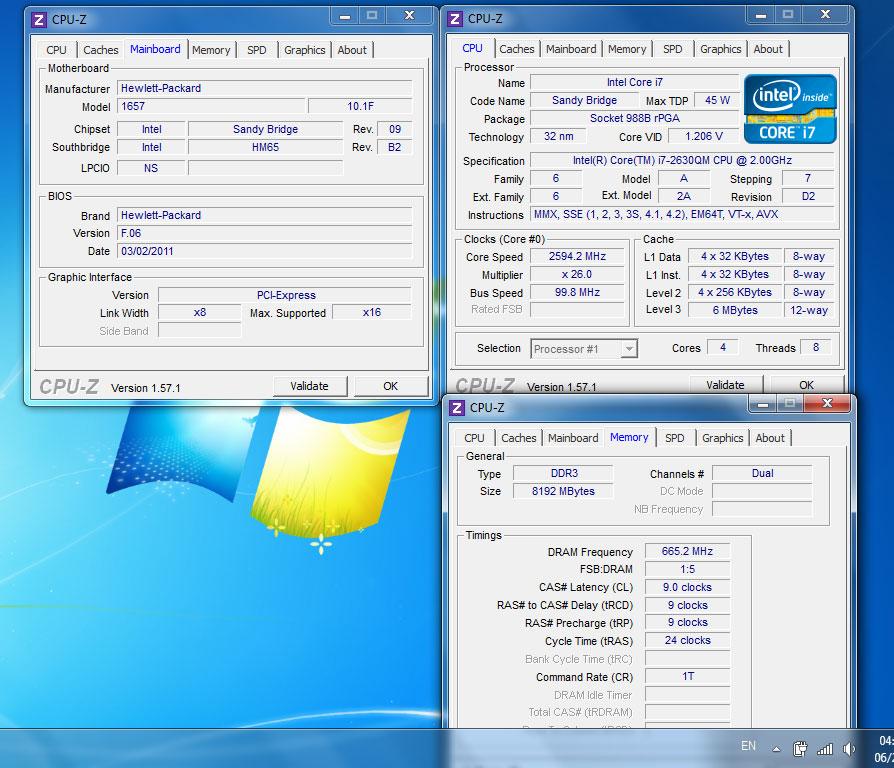Click the memory Type DDR3 value
The image size is (894, 768).
563,473
